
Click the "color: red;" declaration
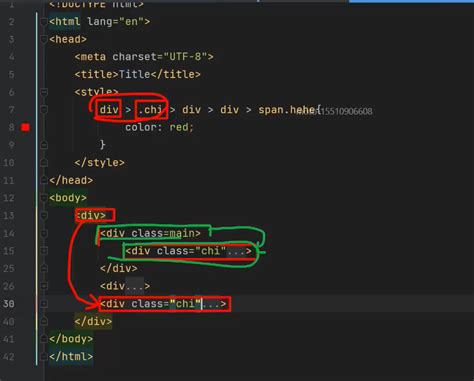[x=159, y=127]
